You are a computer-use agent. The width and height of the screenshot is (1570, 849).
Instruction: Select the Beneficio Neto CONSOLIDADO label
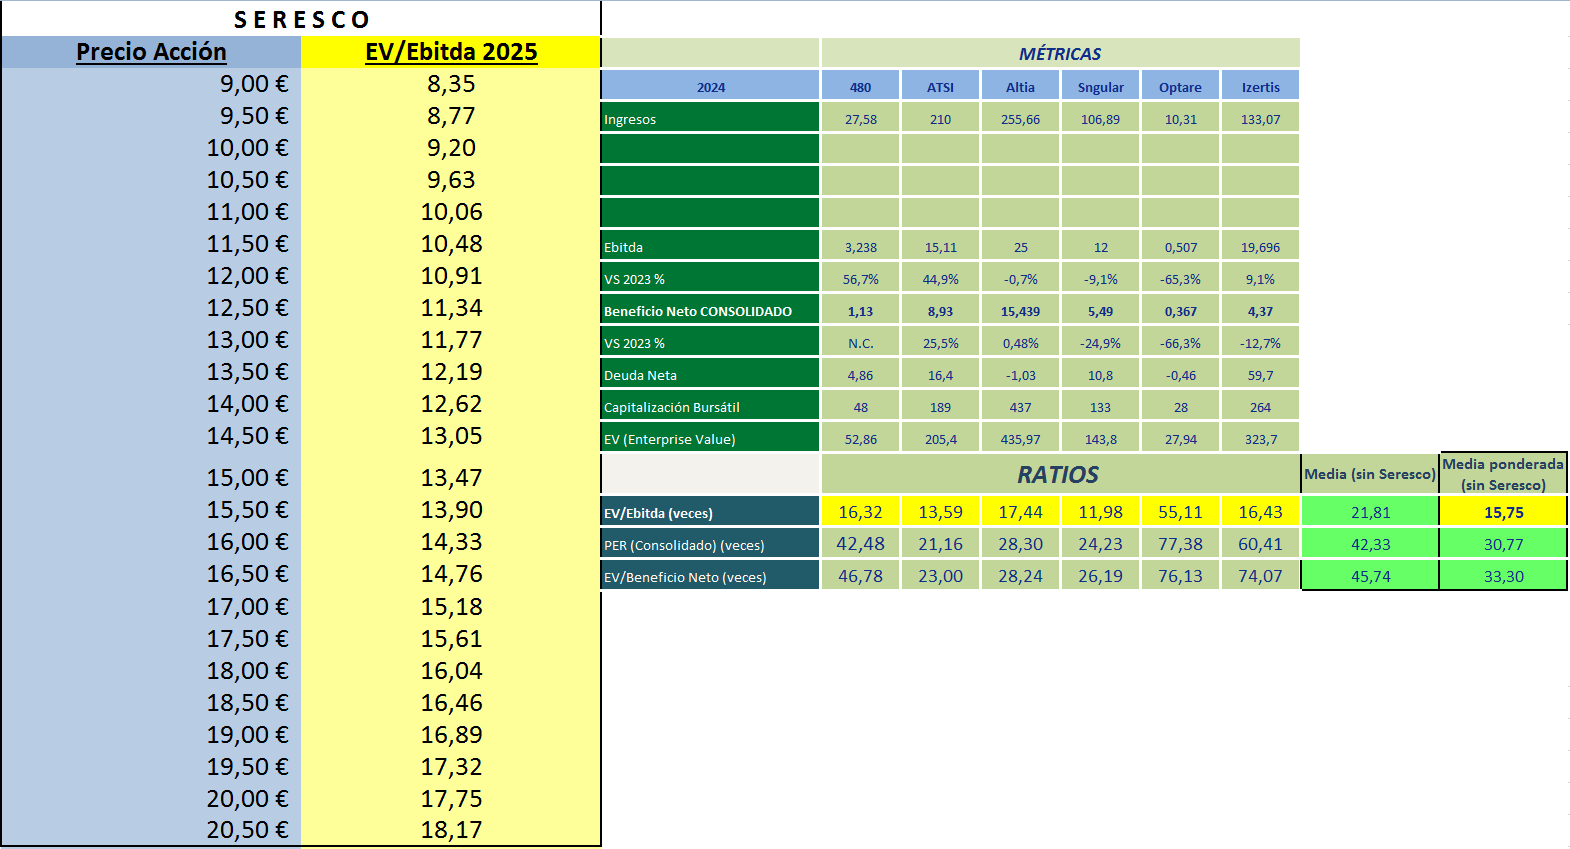710,311
